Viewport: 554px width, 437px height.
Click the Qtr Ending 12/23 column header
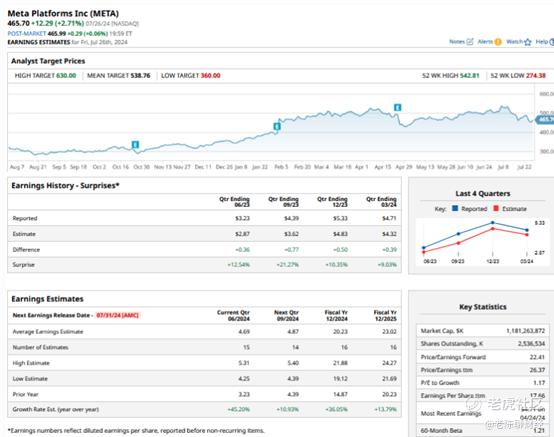tap(332, 202)
